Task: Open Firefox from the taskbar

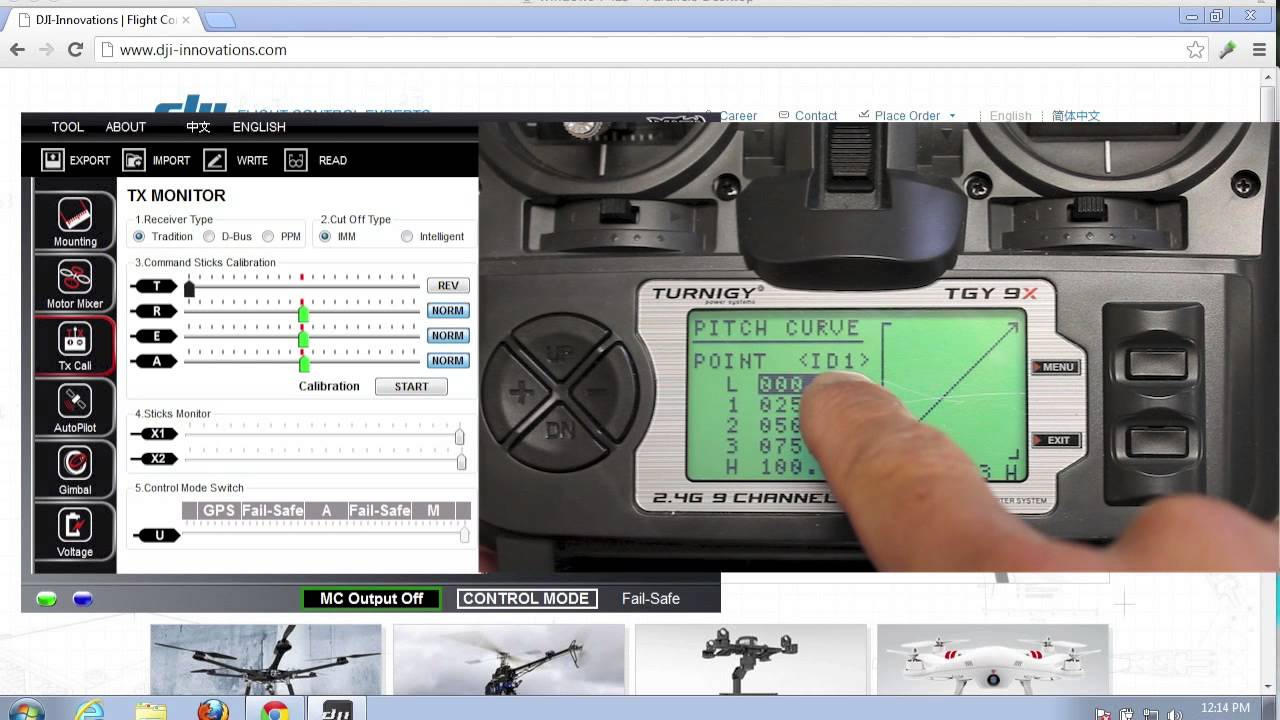Action: coord(212,711)
